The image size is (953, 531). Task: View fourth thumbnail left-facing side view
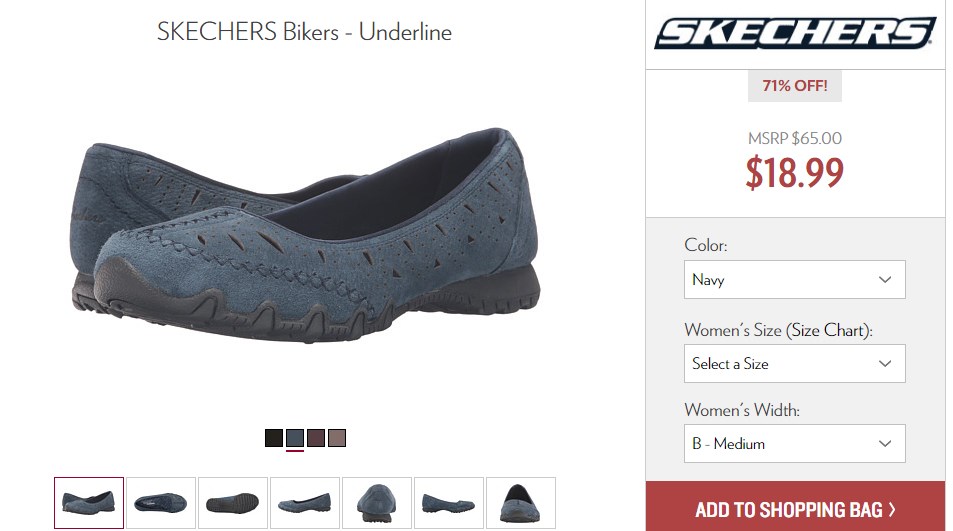(304, 503)
